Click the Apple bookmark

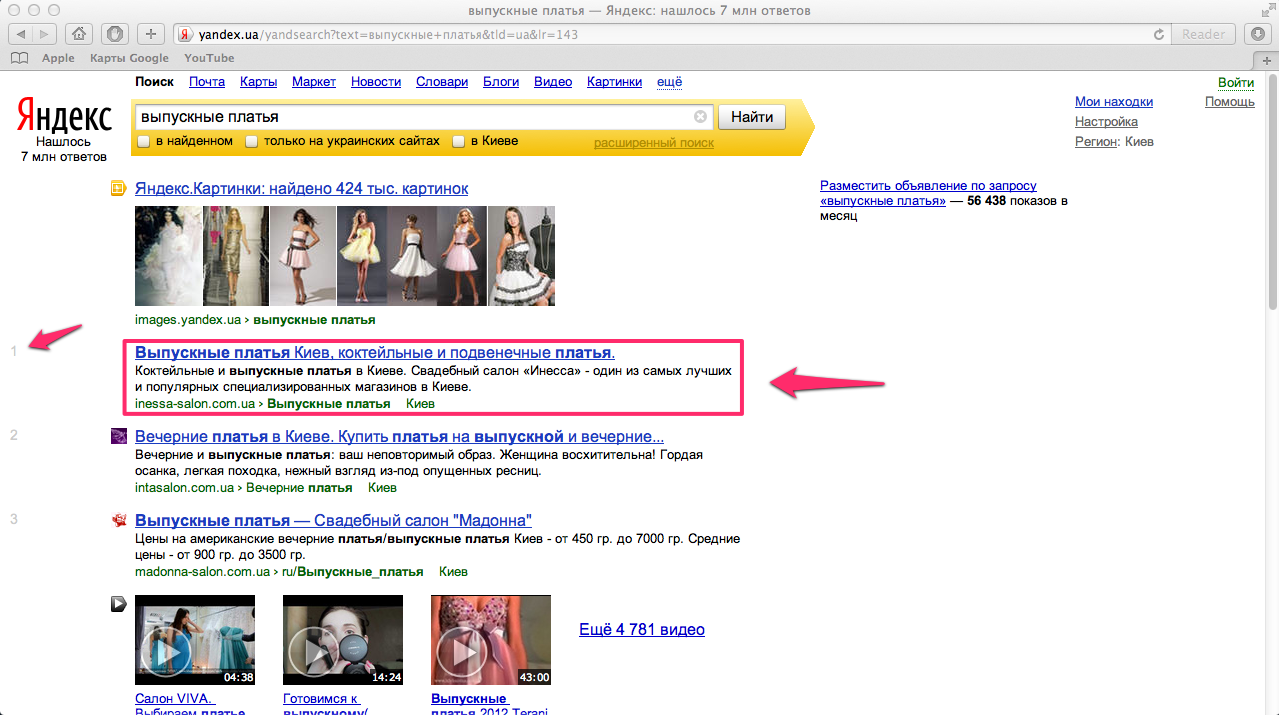coord(58,58)
